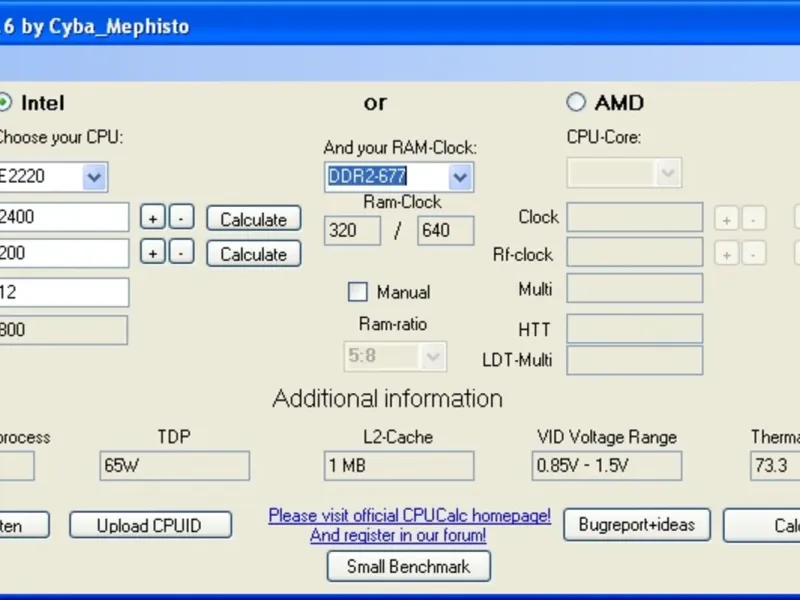Click the Additional information heading

pos(387,398)
